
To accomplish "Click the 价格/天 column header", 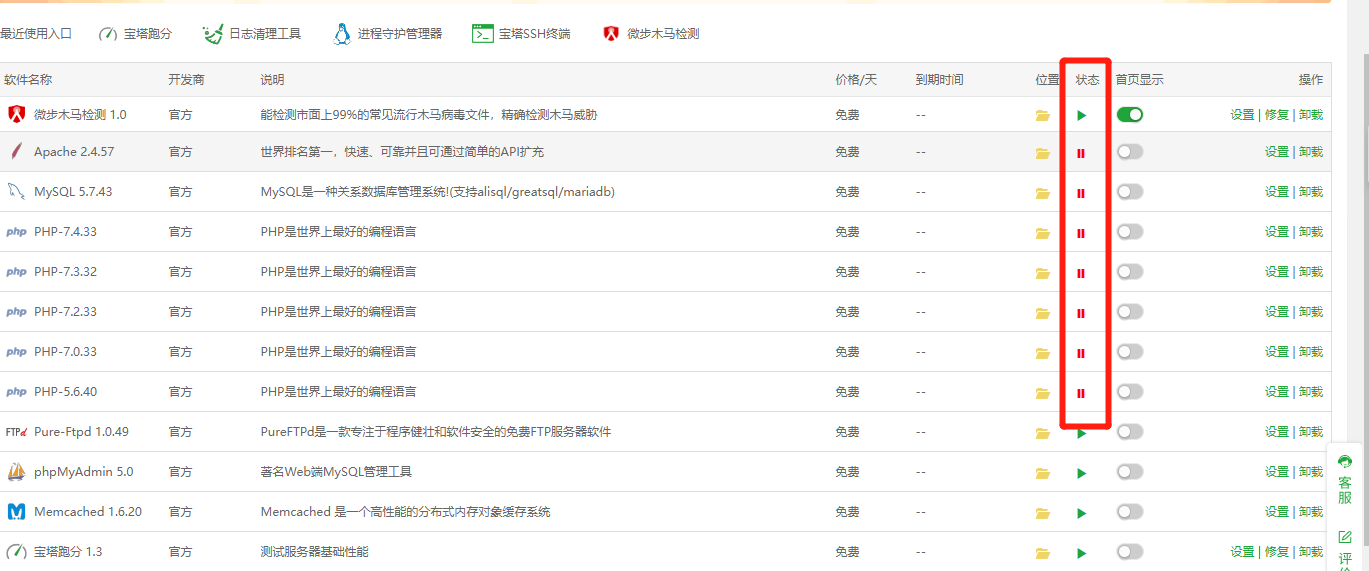I will pos(856,80).
